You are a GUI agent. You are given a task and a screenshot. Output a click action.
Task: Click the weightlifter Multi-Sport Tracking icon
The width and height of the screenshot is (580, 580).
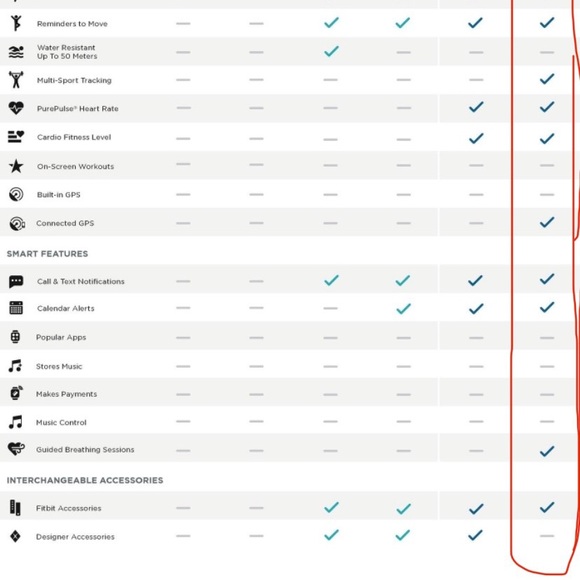click(16, 80)
